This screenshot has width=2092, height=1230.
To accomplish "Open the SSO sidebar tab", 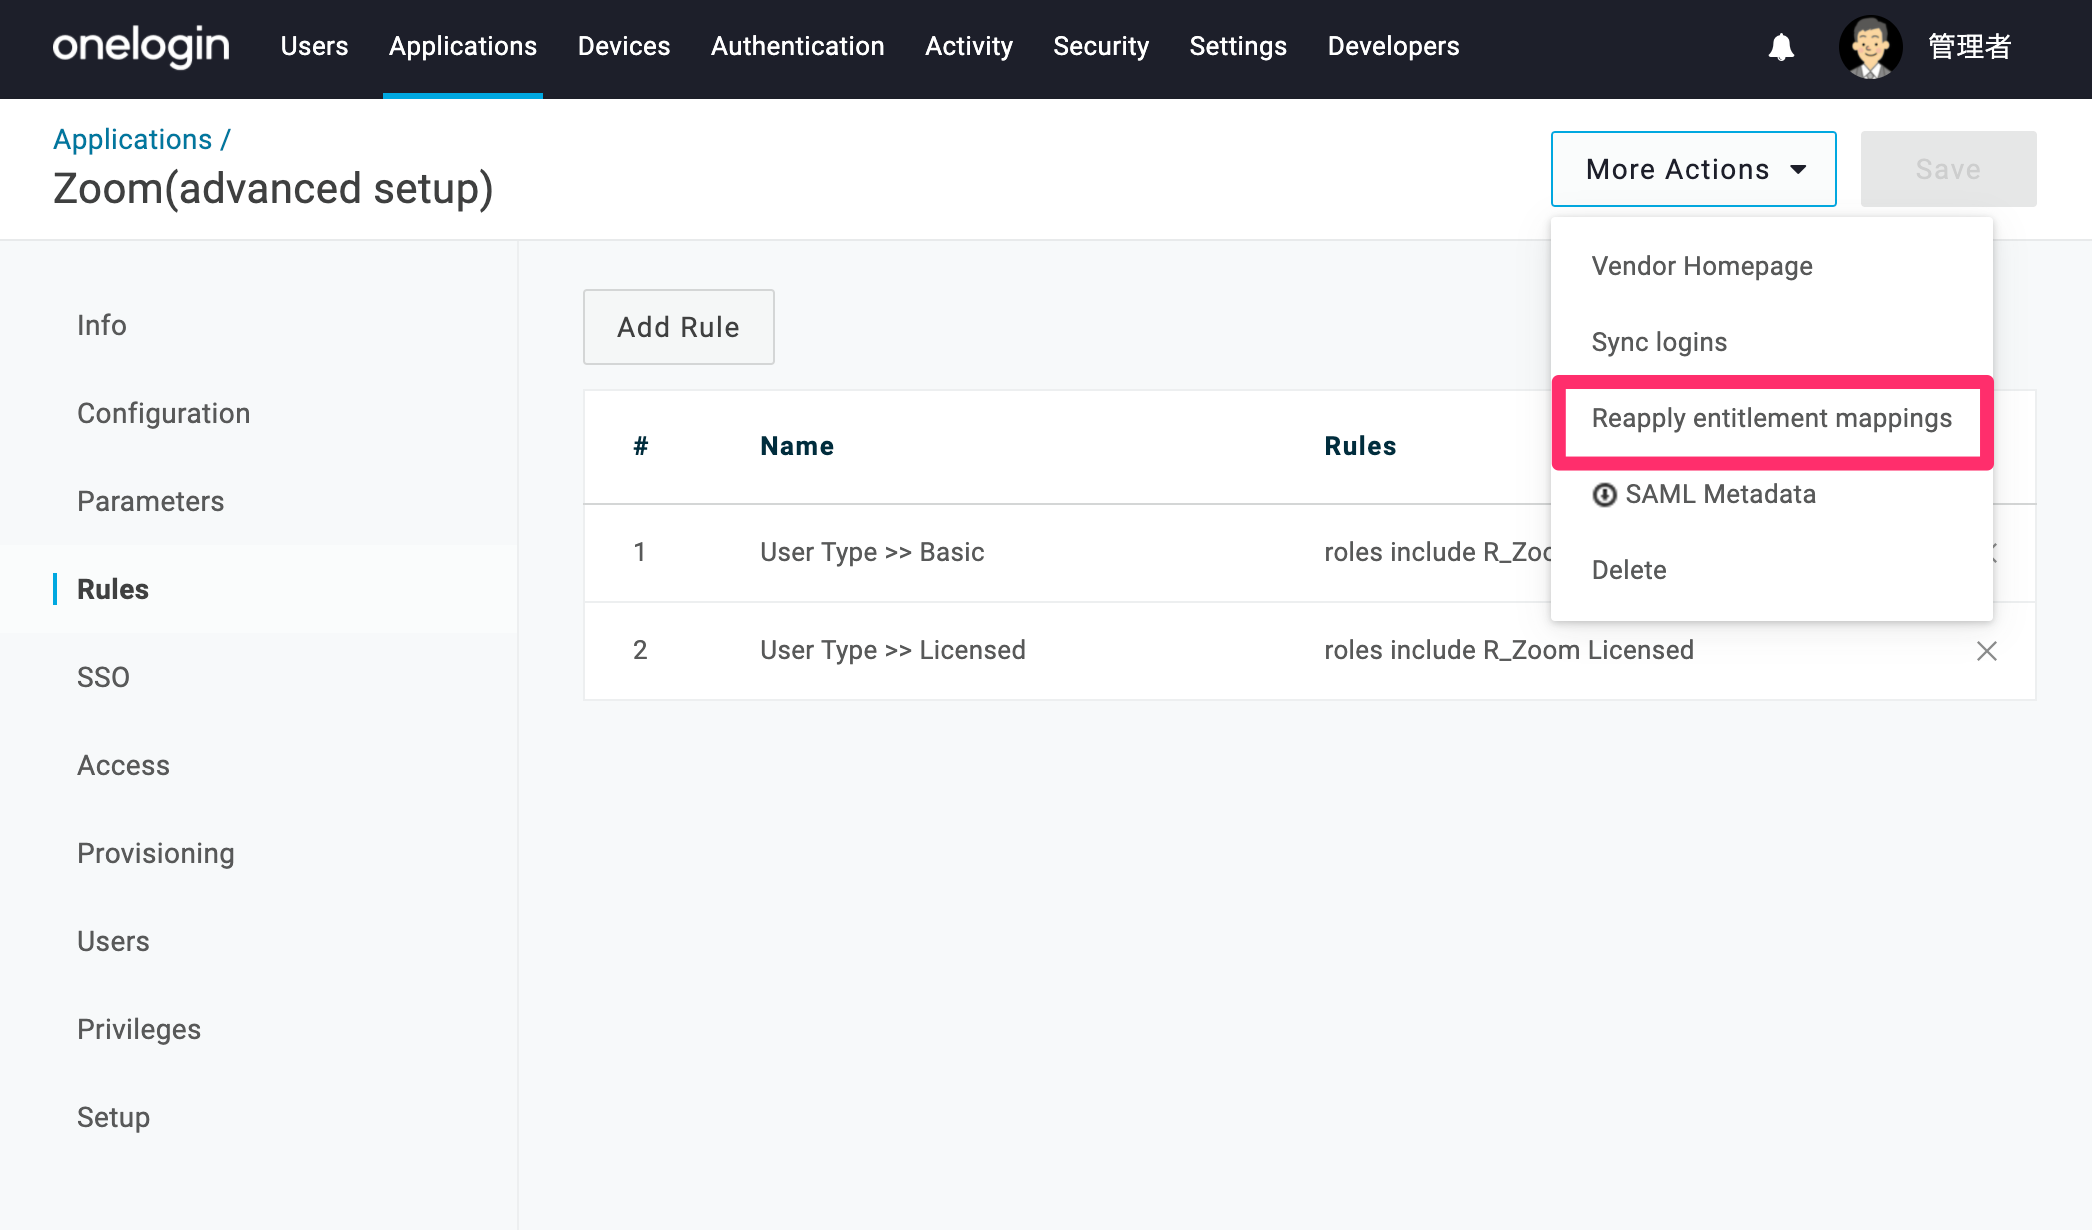I will click(x=104, y=677).
